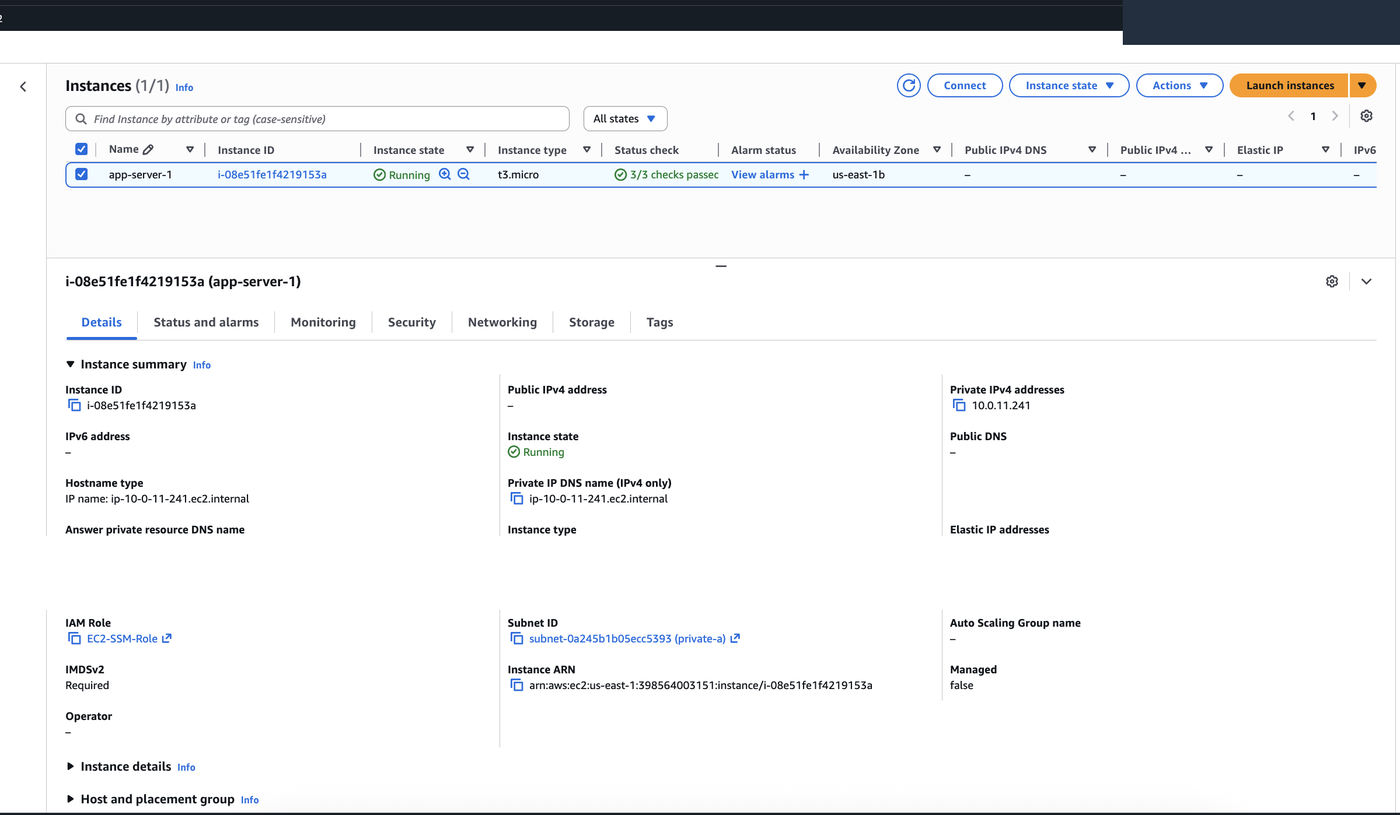This screenshot has height=815, width=1400.
Task: Sort by Public IPv4 DNS column
Action: point(1092,150)
